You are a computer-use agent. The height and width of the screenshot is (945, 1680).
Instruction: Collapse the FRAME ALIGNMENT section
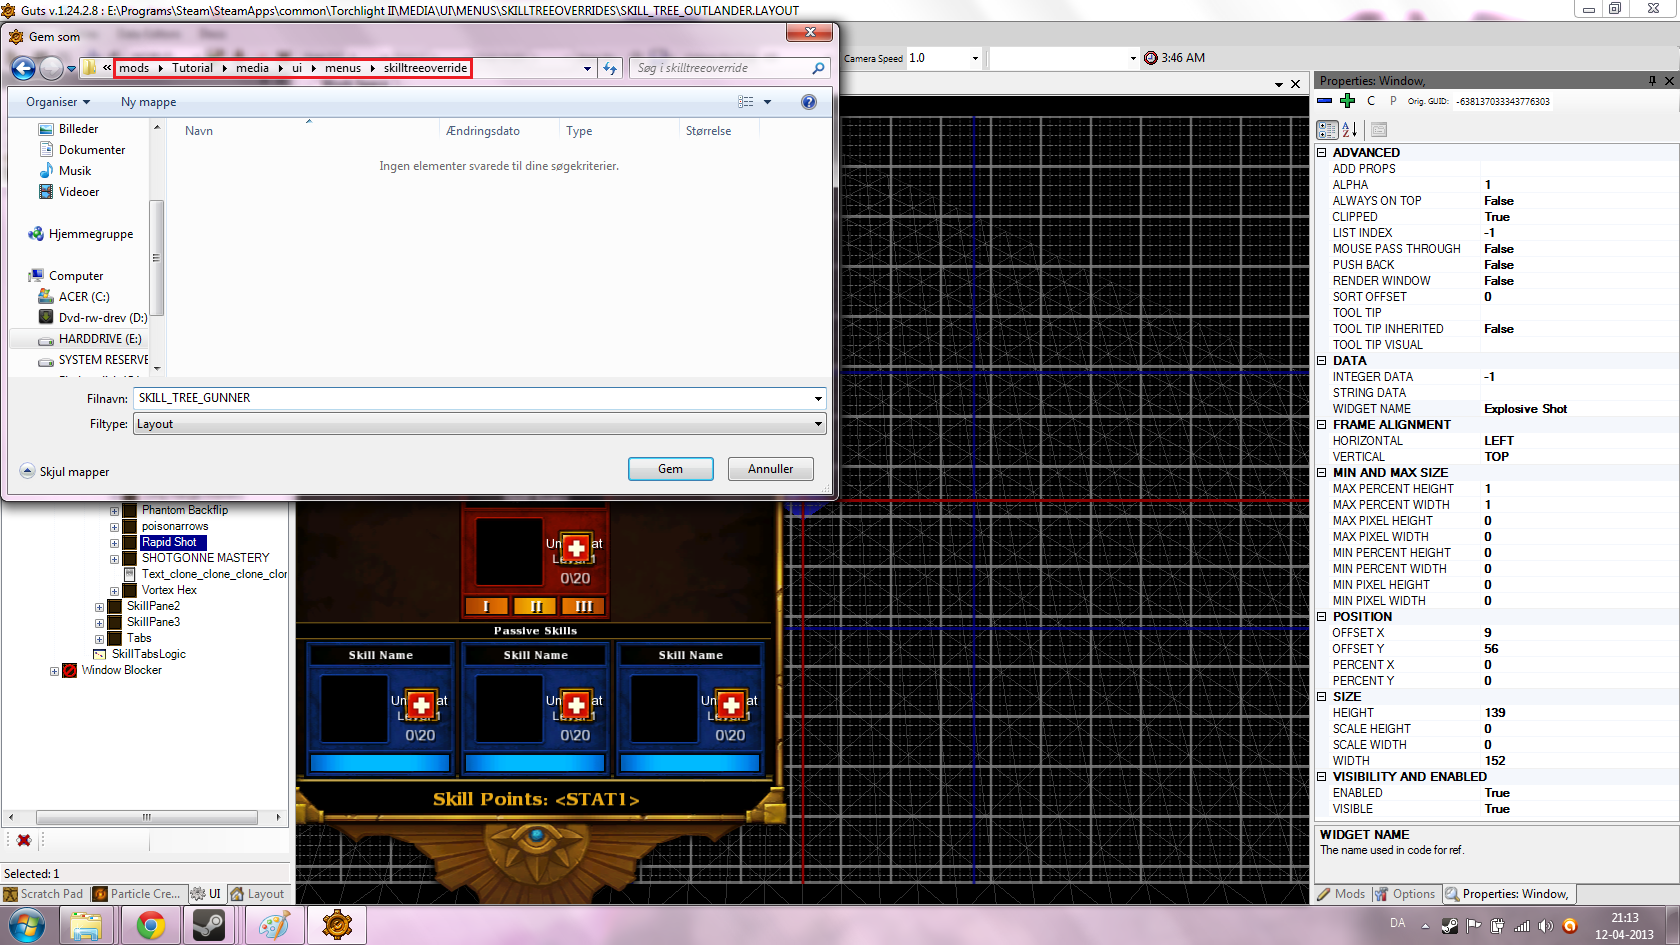[1322, 425]
